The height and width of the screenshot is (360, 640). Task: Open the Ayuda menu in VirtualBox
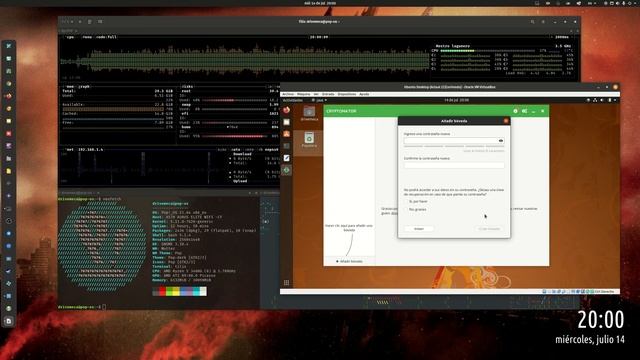point(364,94)
